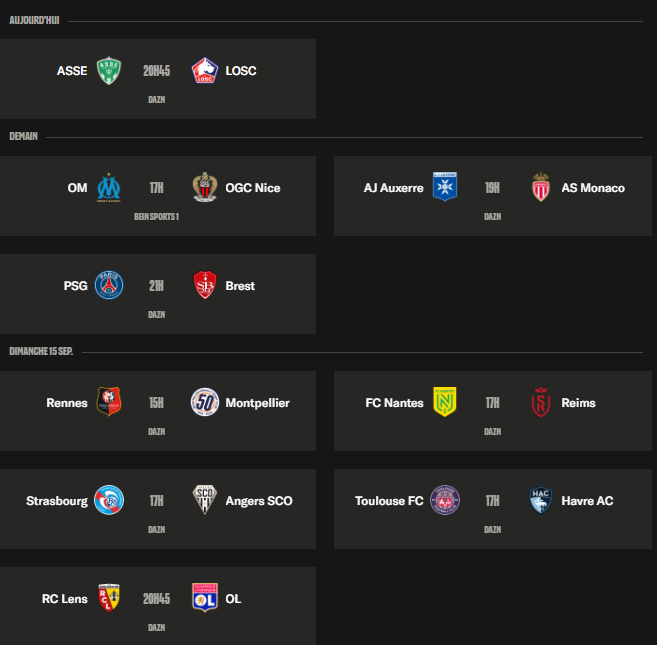The height and width of the screenshot is (645, 657).
Task: Open the Reims team name link
Action: [x=578, y=403]
